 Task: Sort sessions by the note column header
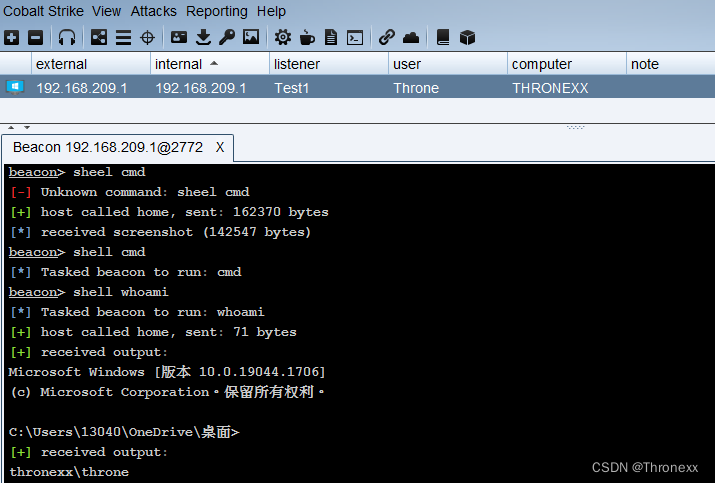click(x=671, y=64)
